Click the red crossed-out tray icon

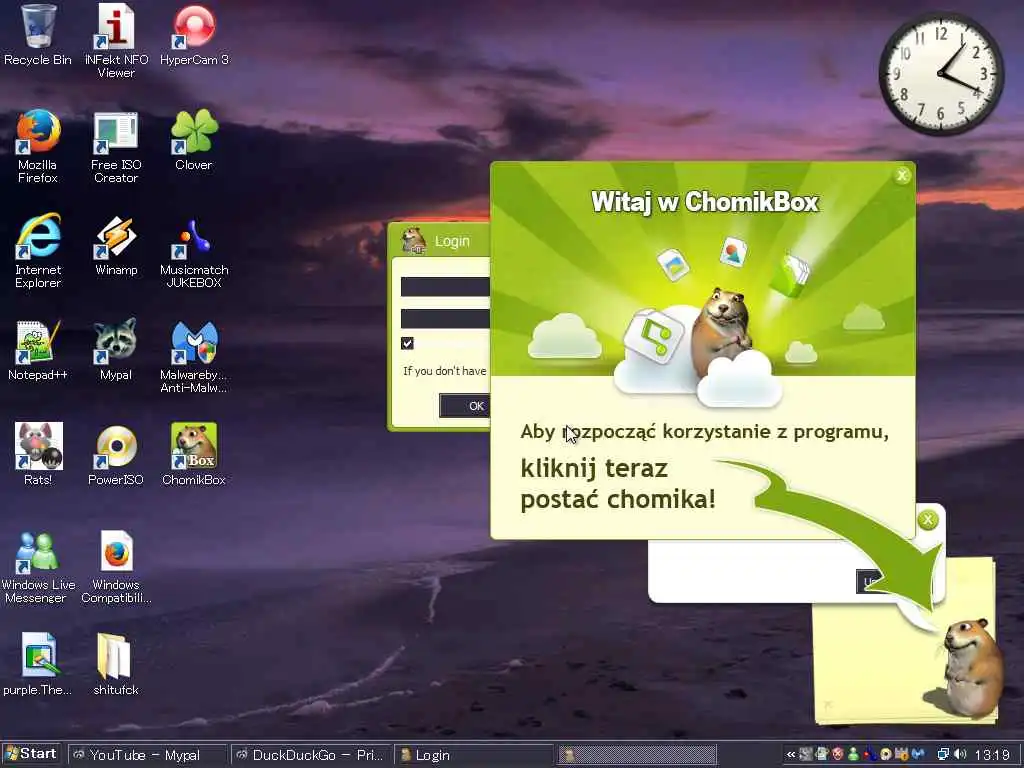click(x=838, y=754)
